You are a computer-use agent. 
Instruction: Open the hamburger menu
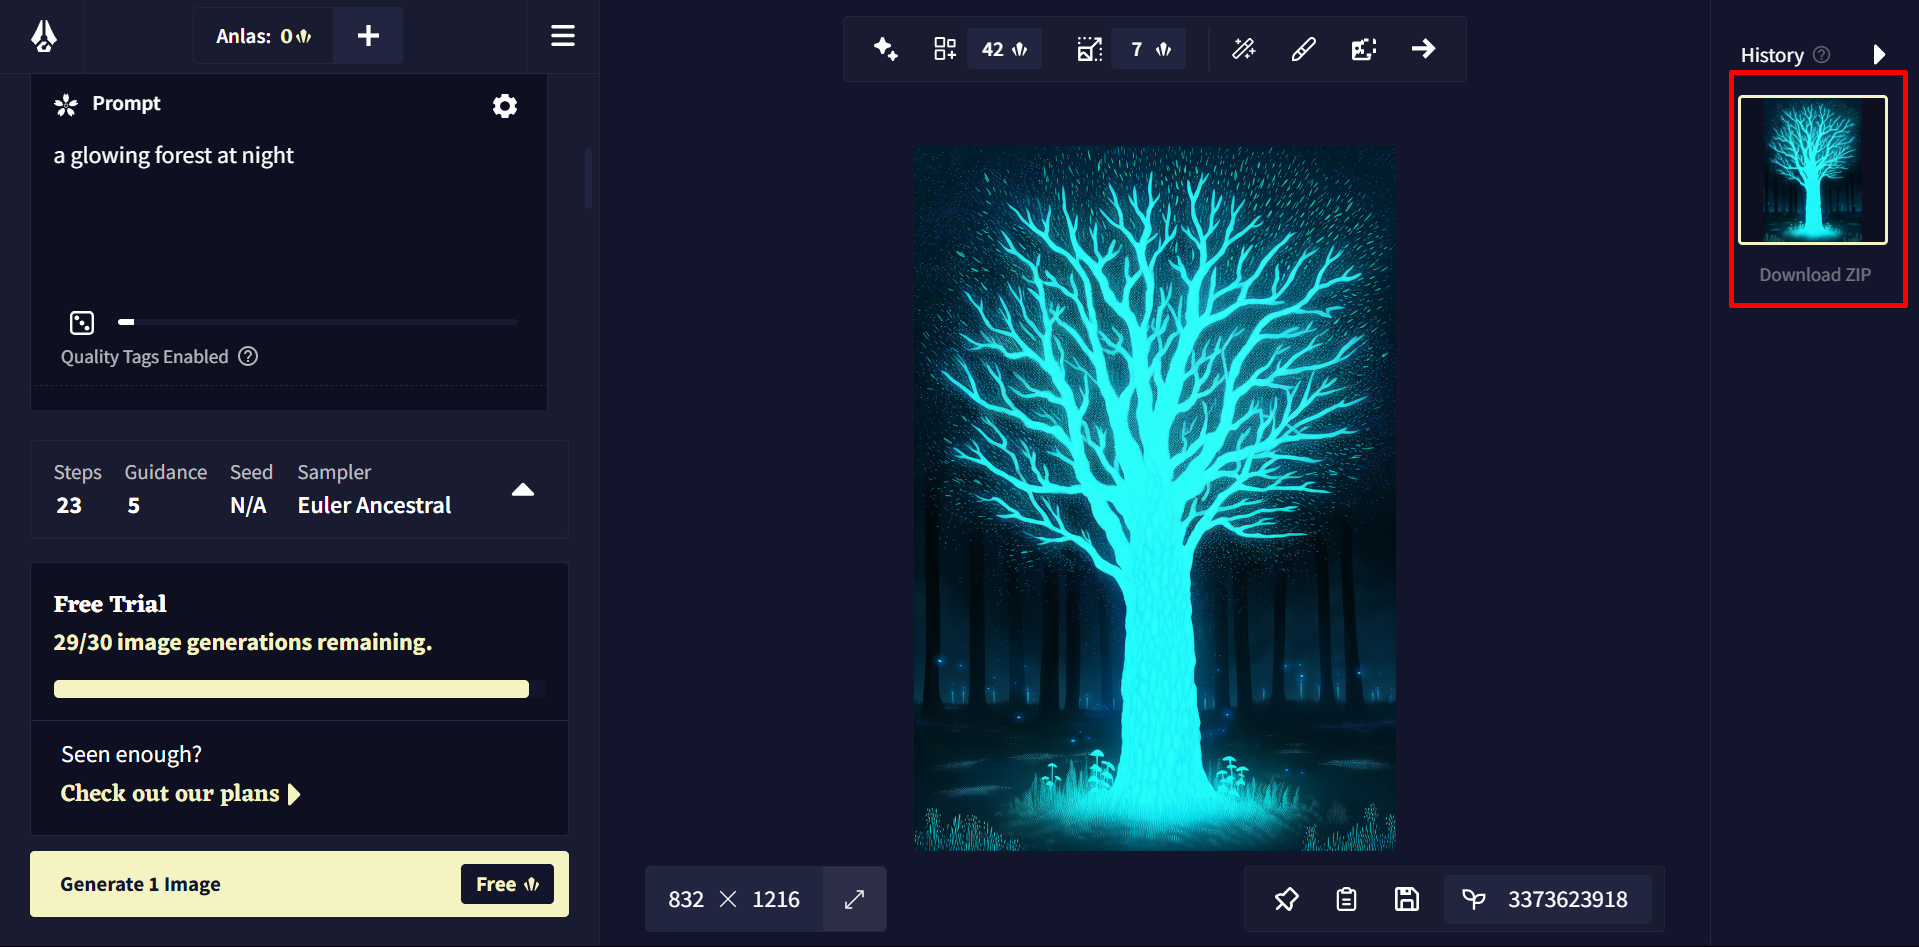563,36
